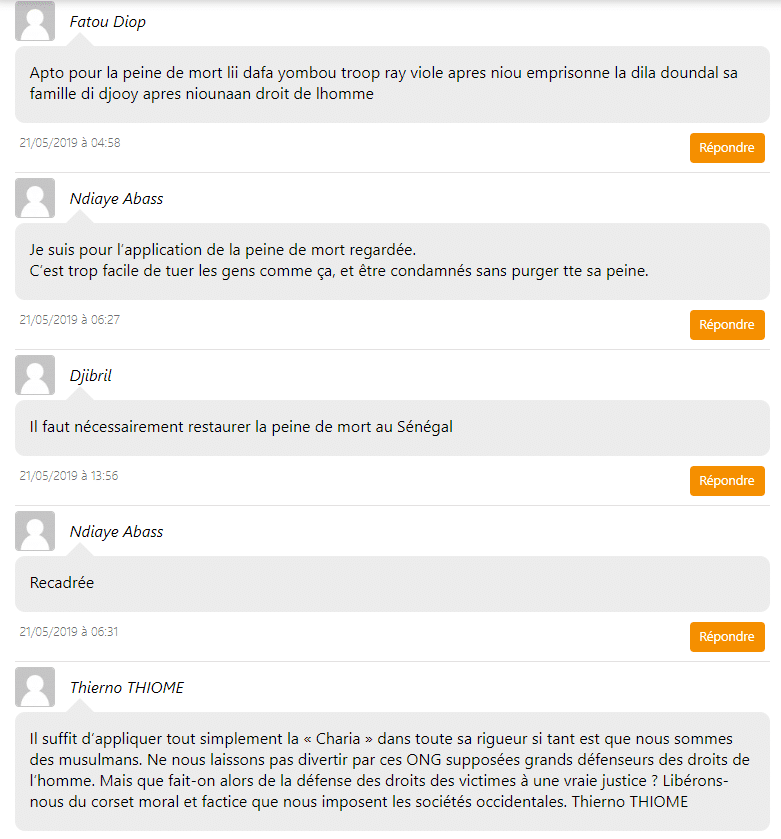The image size is (781, 839).
Task: Hit Répondre under the "Recadrée" comment
Action: (727, 637)
